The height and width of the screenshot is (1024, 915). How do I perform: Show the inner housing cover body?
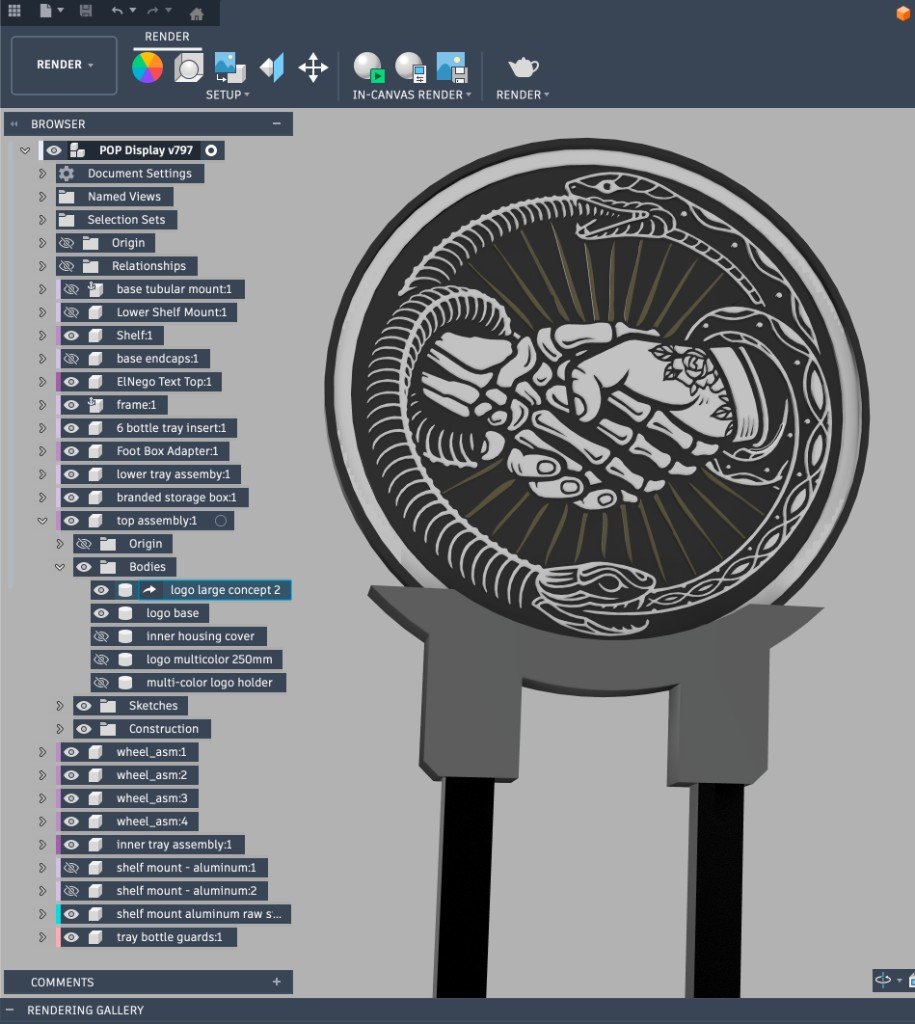tap(101, 637)
